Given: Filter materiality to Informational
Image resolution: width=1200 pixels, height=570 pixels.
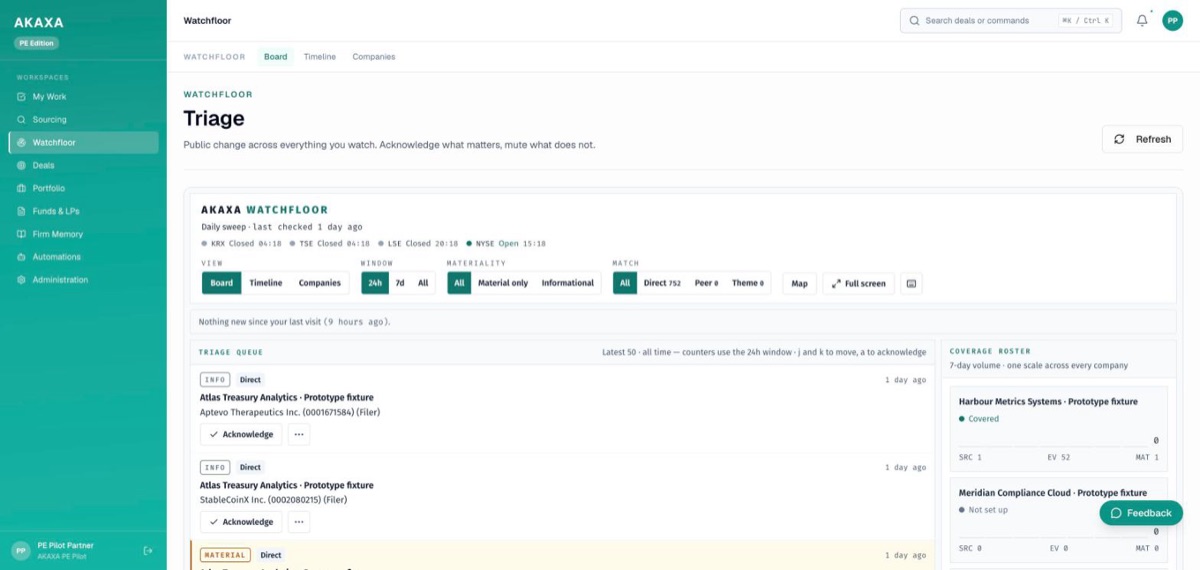Looking at the screenshot, I should tap(568, 283).
